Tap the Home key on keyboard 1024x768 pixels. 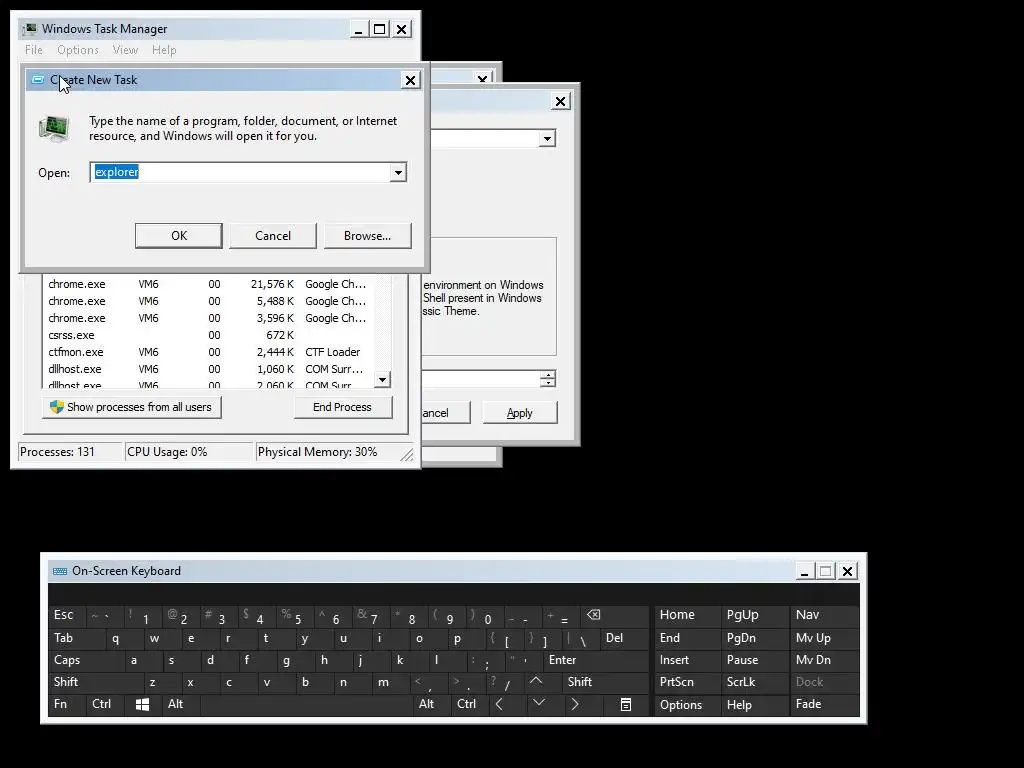(686, 615)
